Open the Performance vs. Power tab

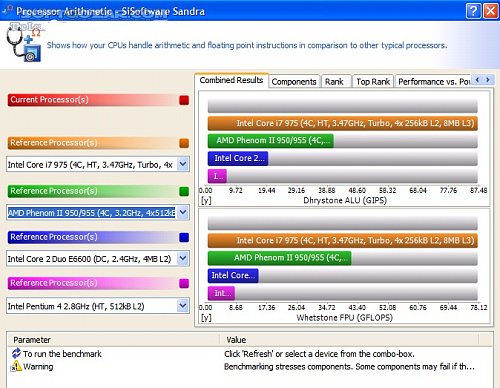(433, 82)
